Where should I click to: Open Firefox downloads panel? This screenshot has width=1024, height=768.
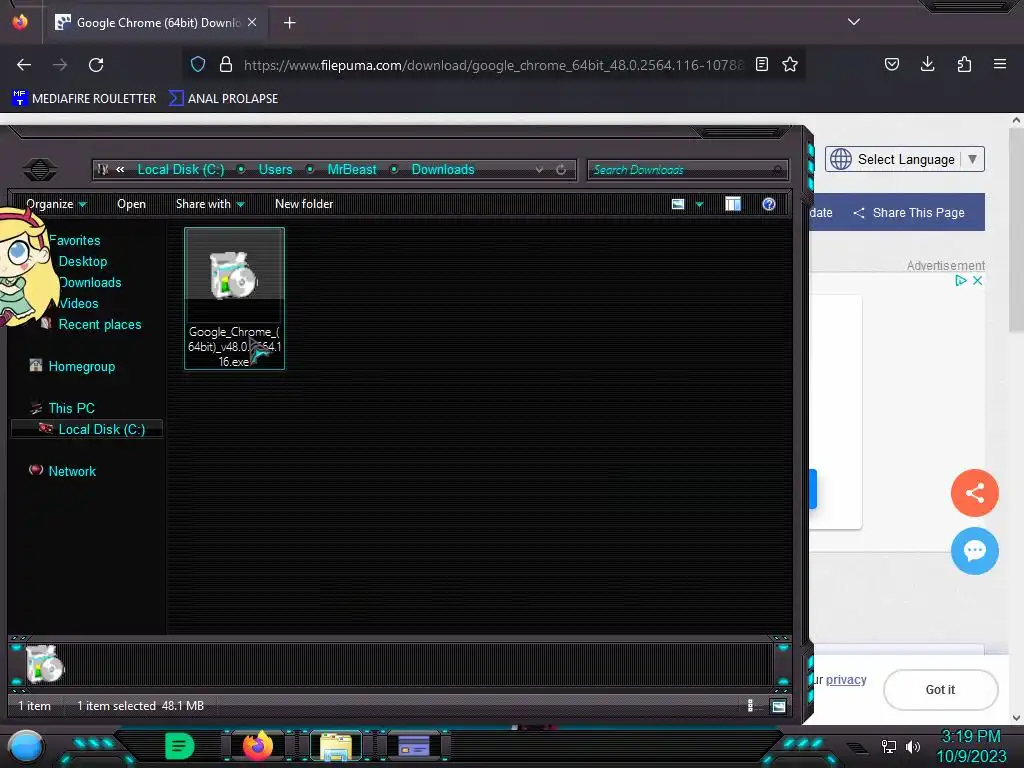click(x=927, y=64)
